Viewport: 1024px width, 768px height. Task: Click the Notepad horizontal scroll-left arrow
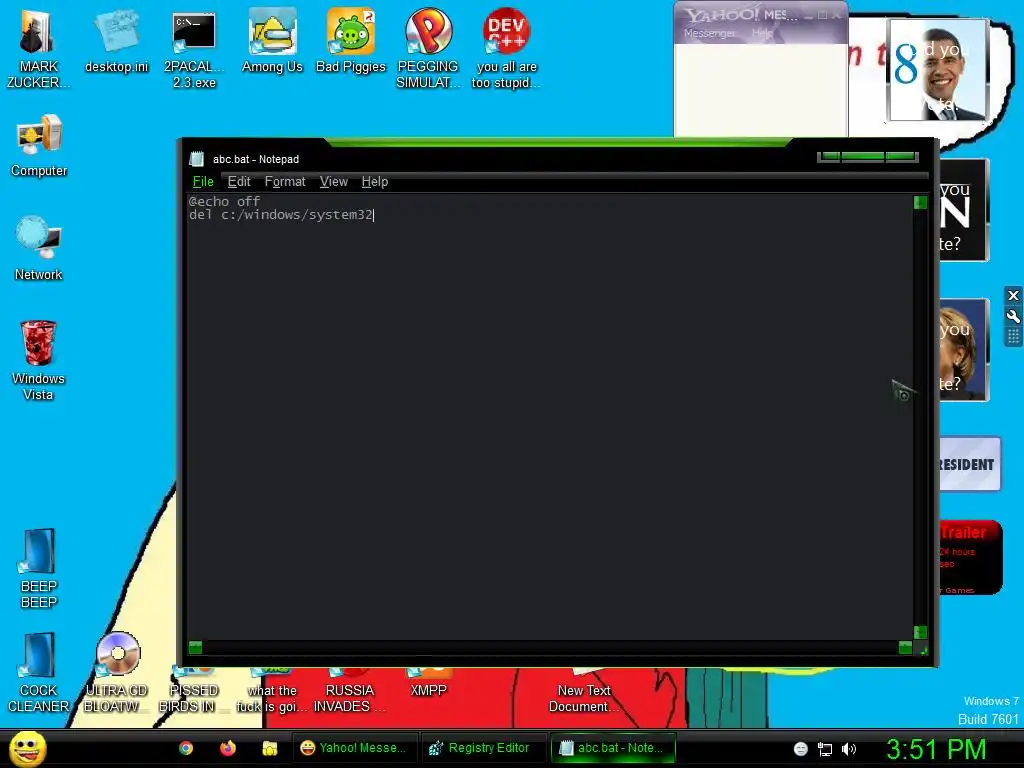(195, 647)
